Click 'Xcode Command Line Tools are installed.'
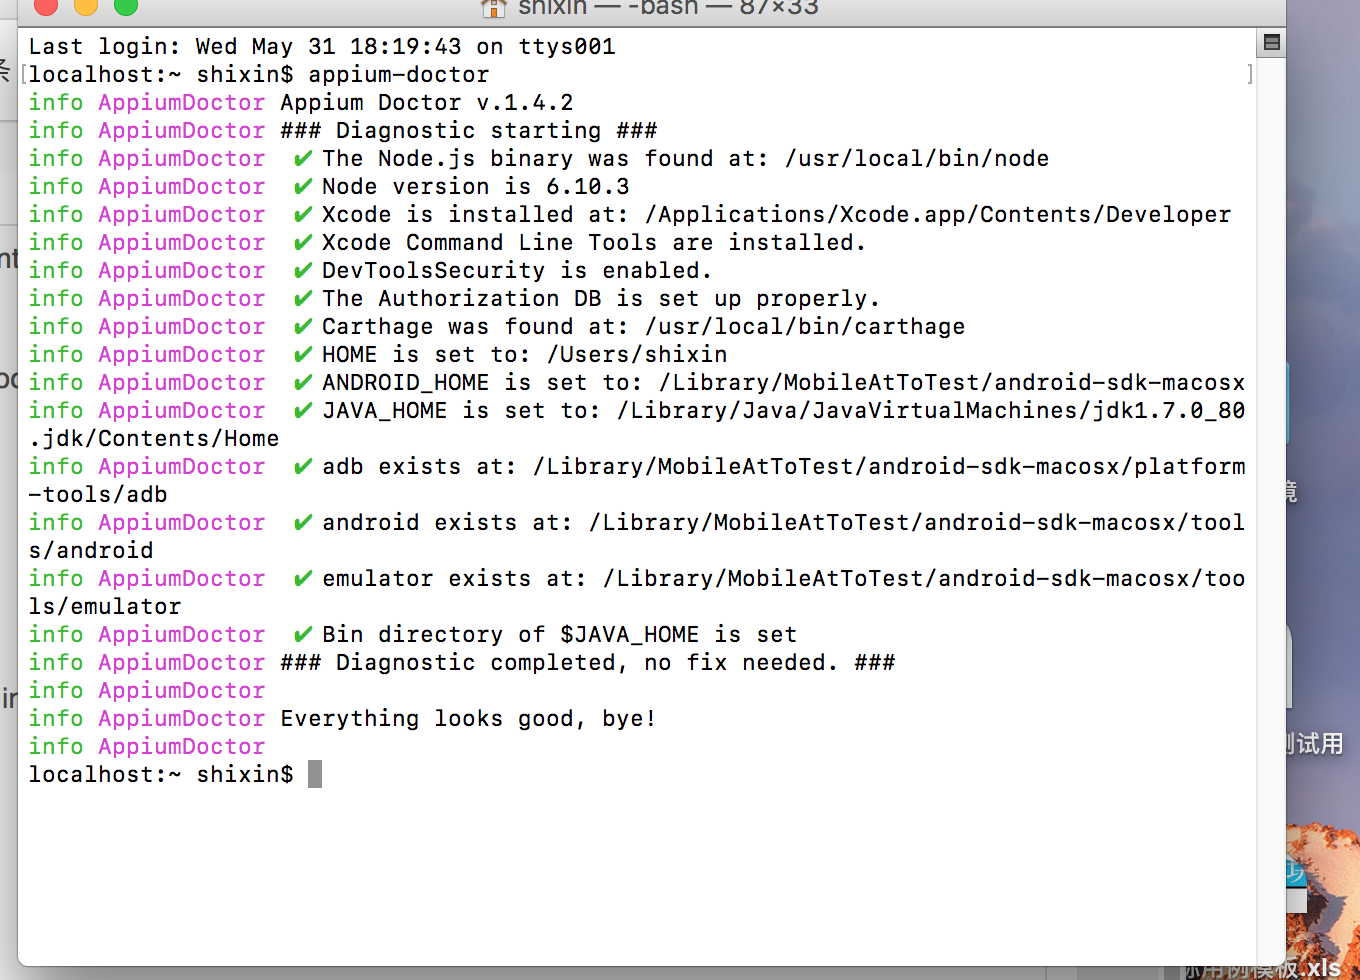 pos(594,243)
